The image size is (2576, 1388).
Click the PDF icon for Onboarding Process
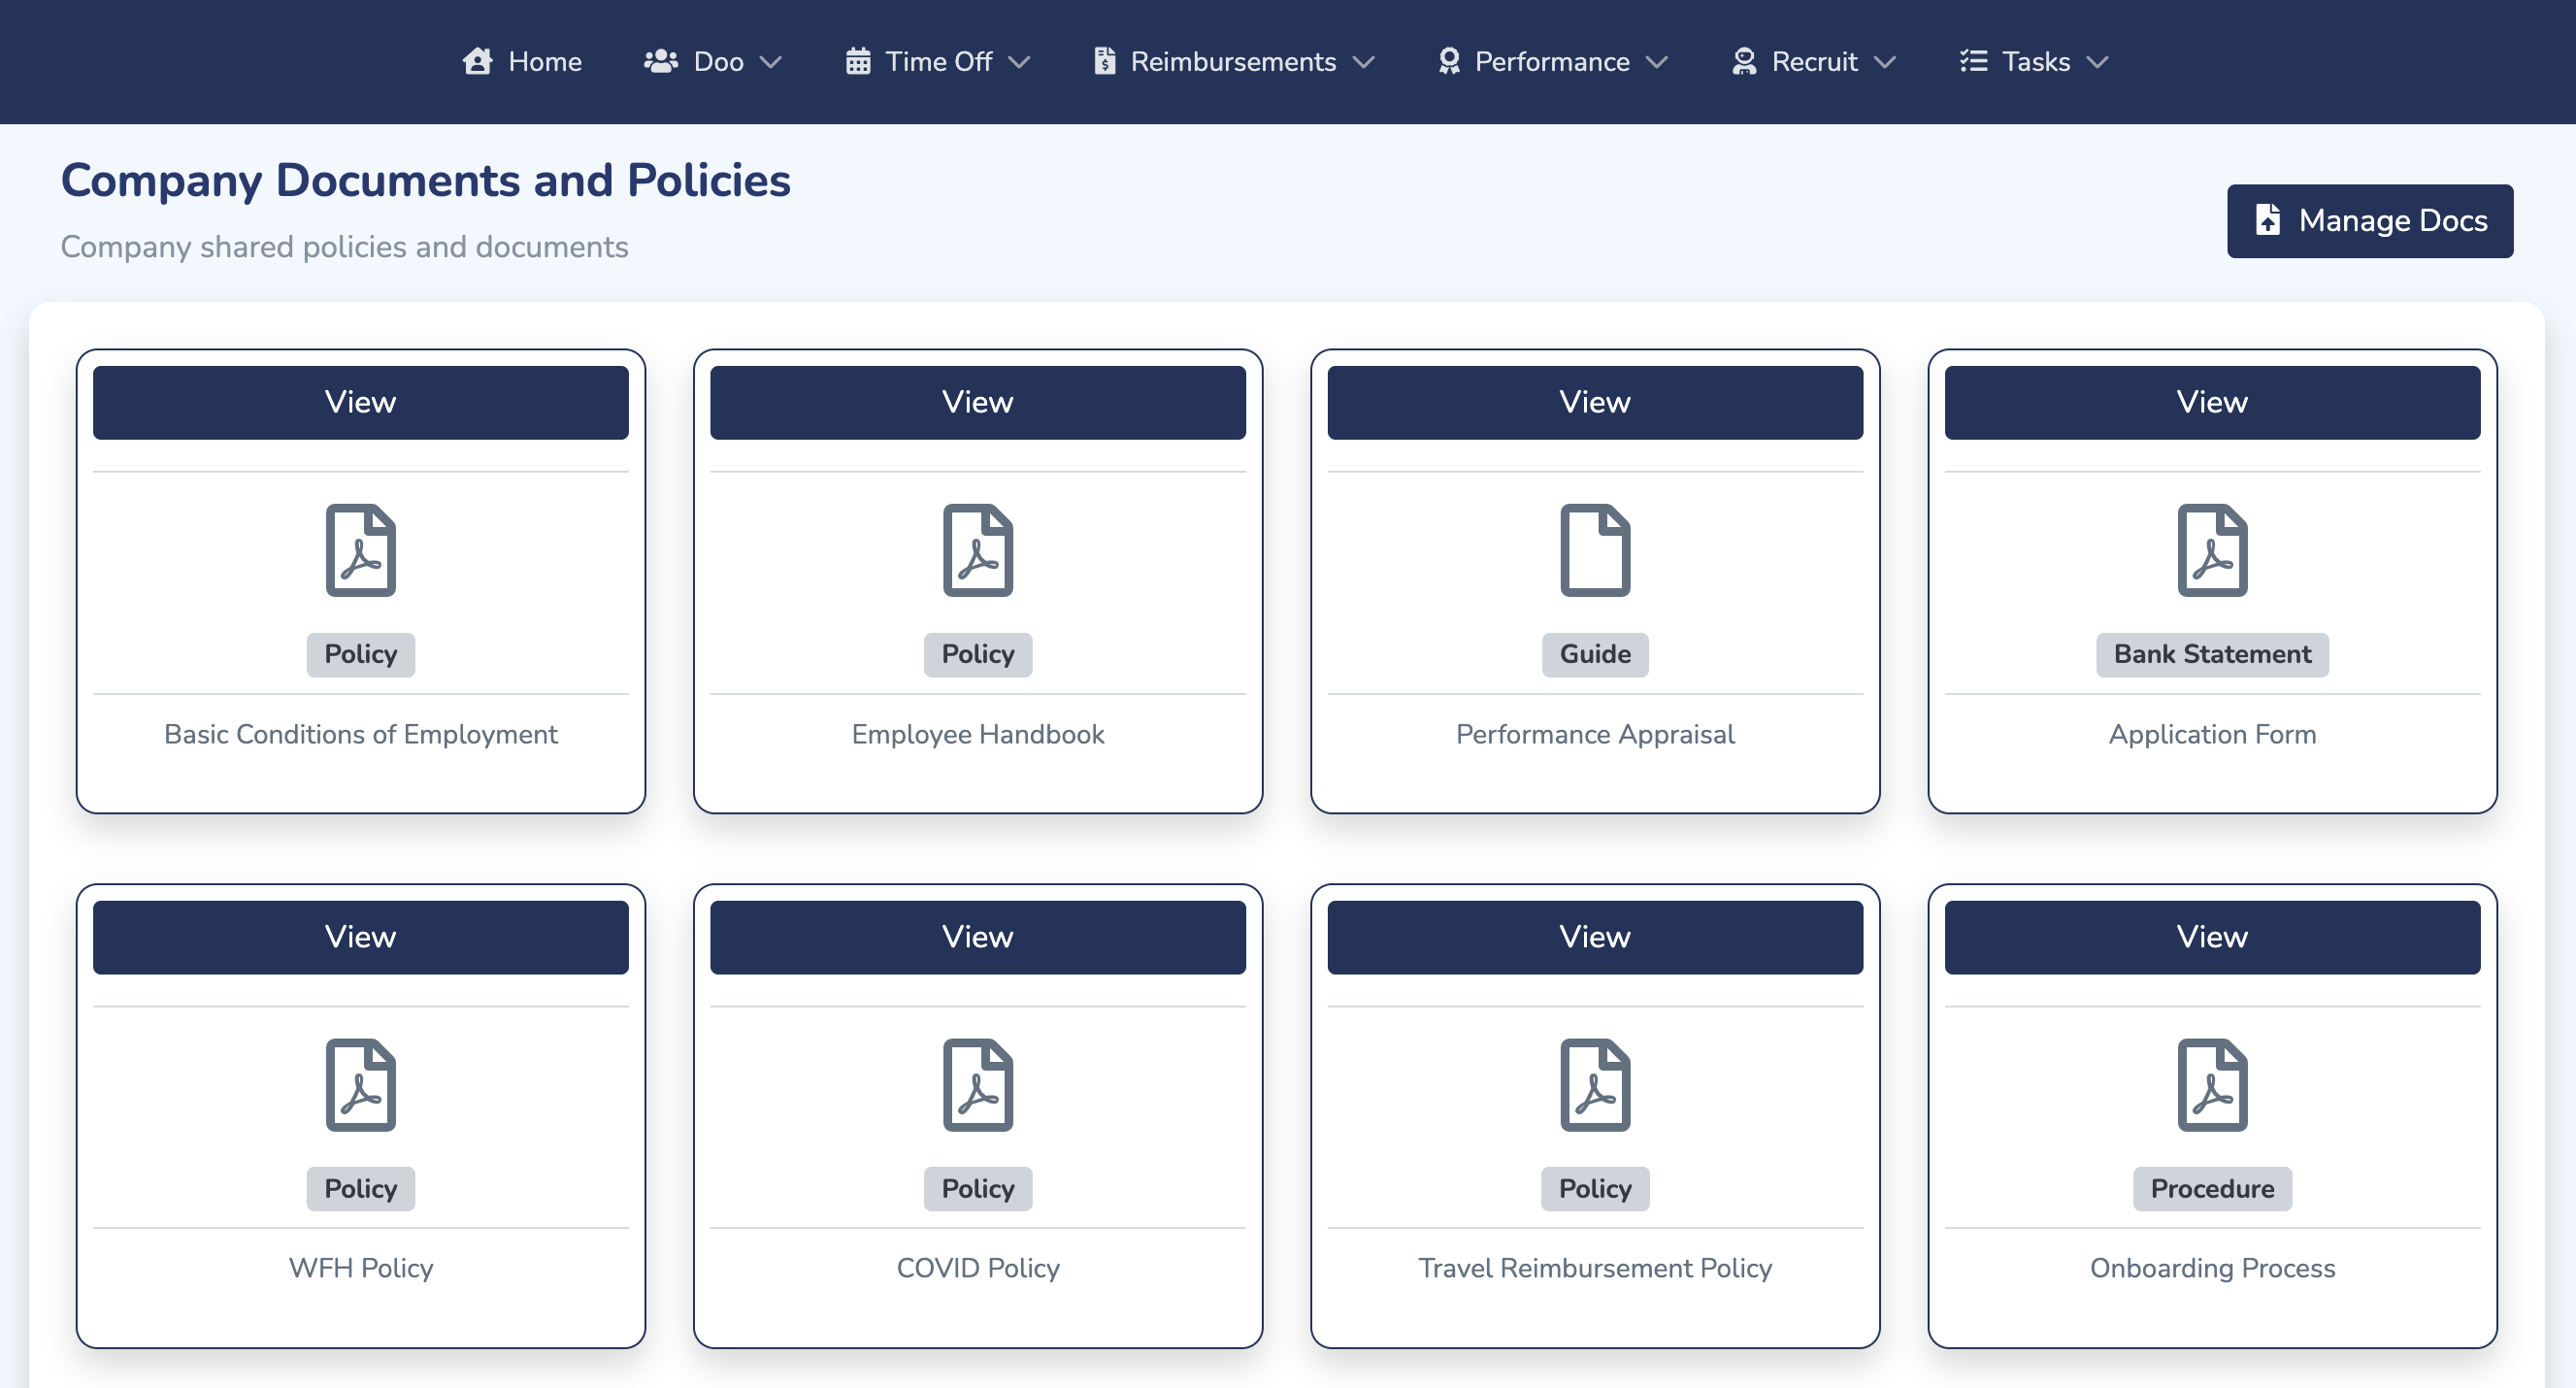tap(2212, 1085)
